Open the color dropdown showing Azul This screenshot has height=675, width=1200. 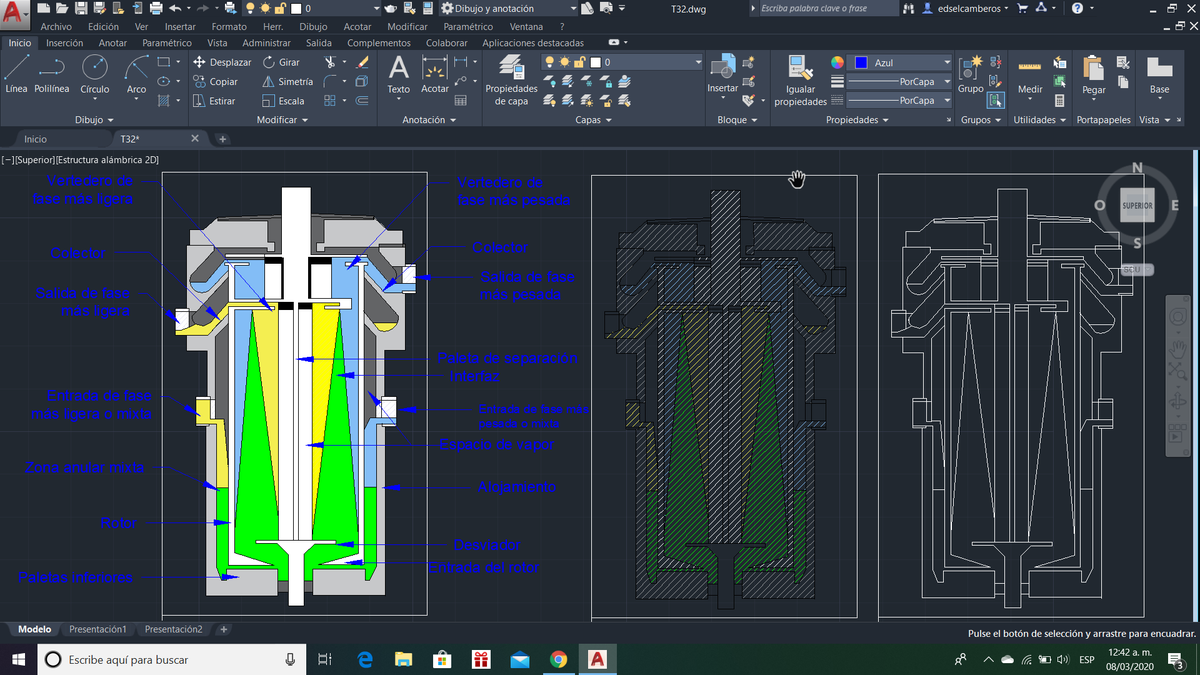(946, 62)
